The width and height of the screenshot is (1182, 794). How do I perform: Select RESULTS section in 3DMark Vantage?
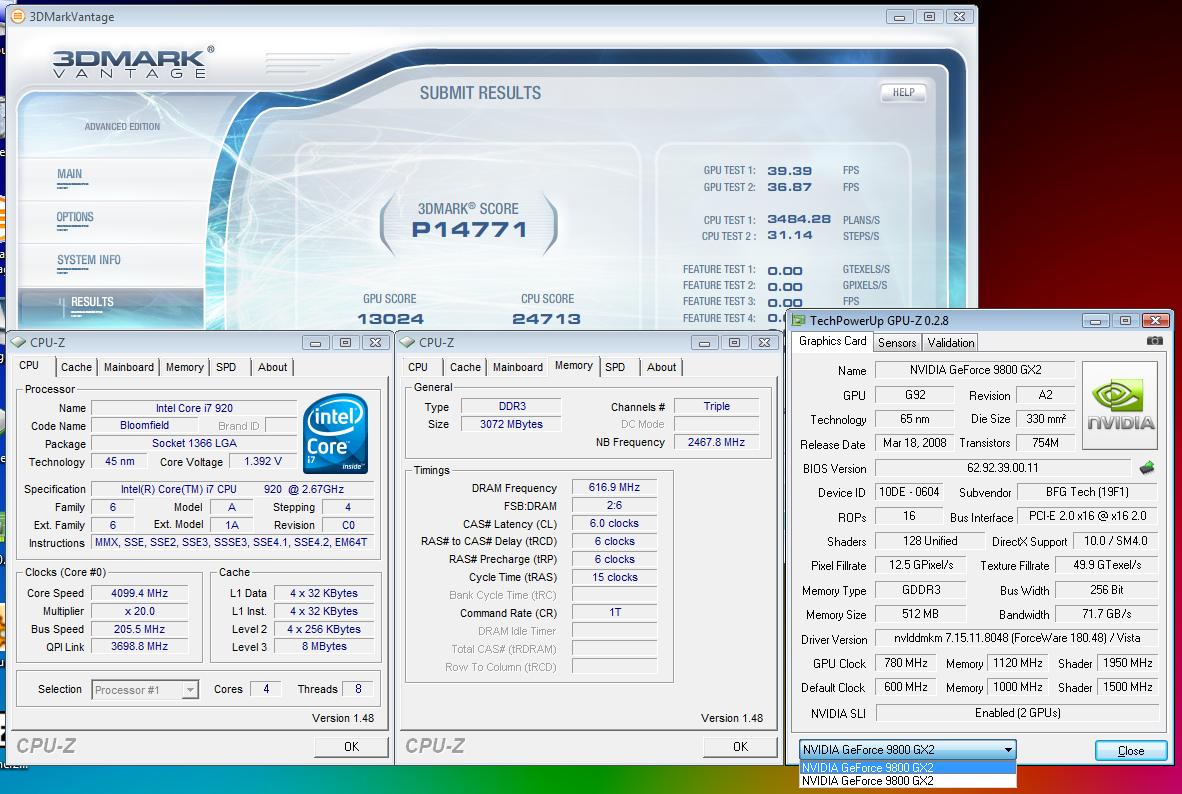coord(92,302)
